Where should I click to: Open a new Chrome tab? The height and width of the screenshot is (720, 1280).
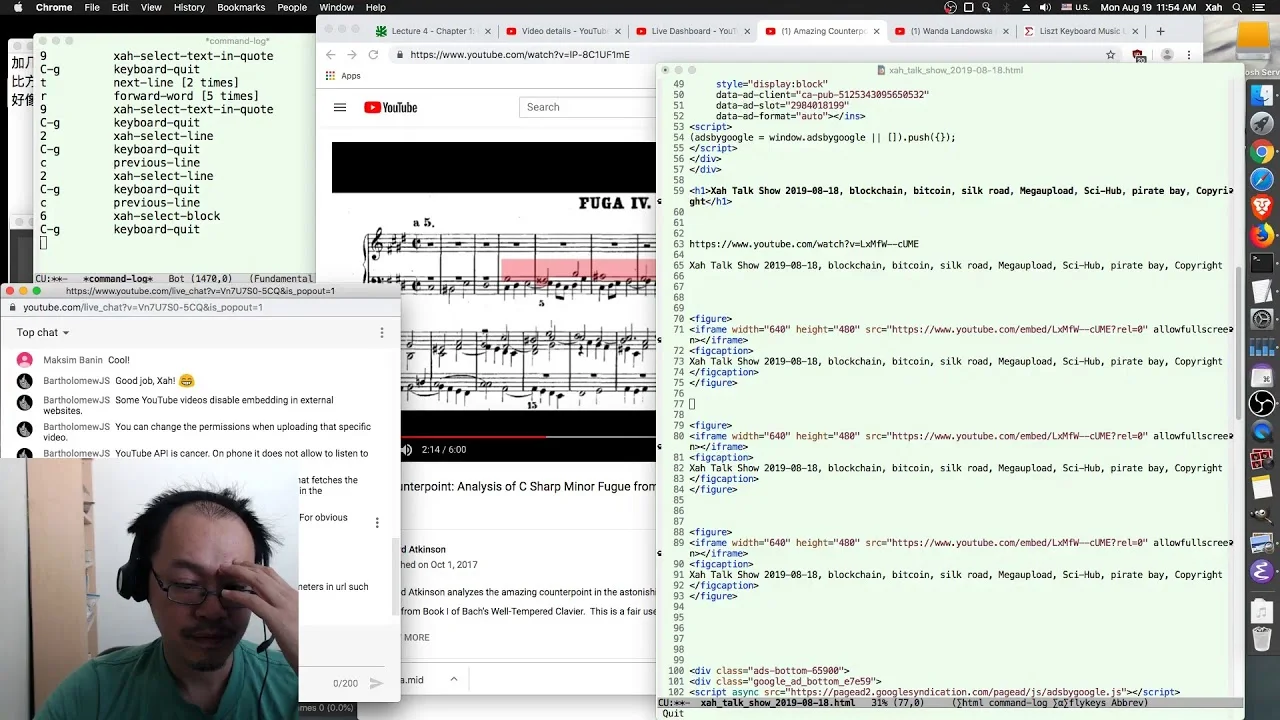(x=1160, y=31)
